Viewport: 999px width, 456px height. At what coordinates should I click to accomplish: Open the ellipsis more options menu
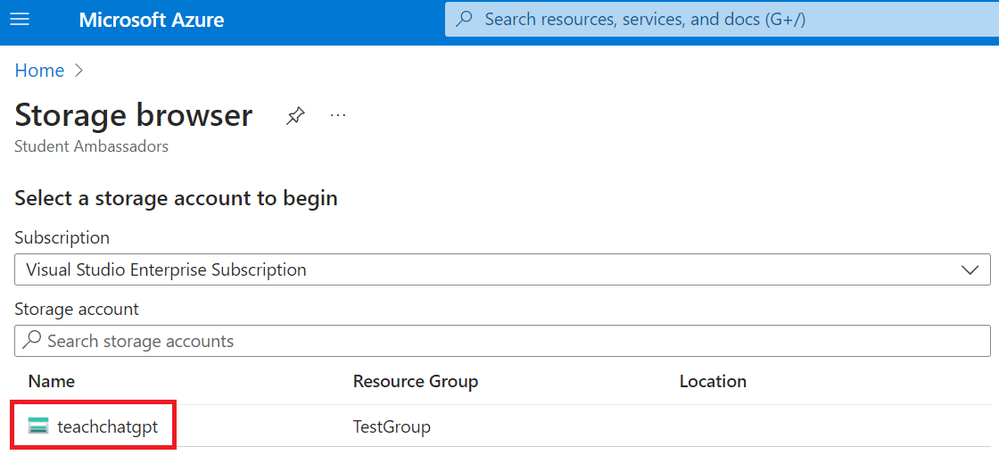[x=338, y=115]
